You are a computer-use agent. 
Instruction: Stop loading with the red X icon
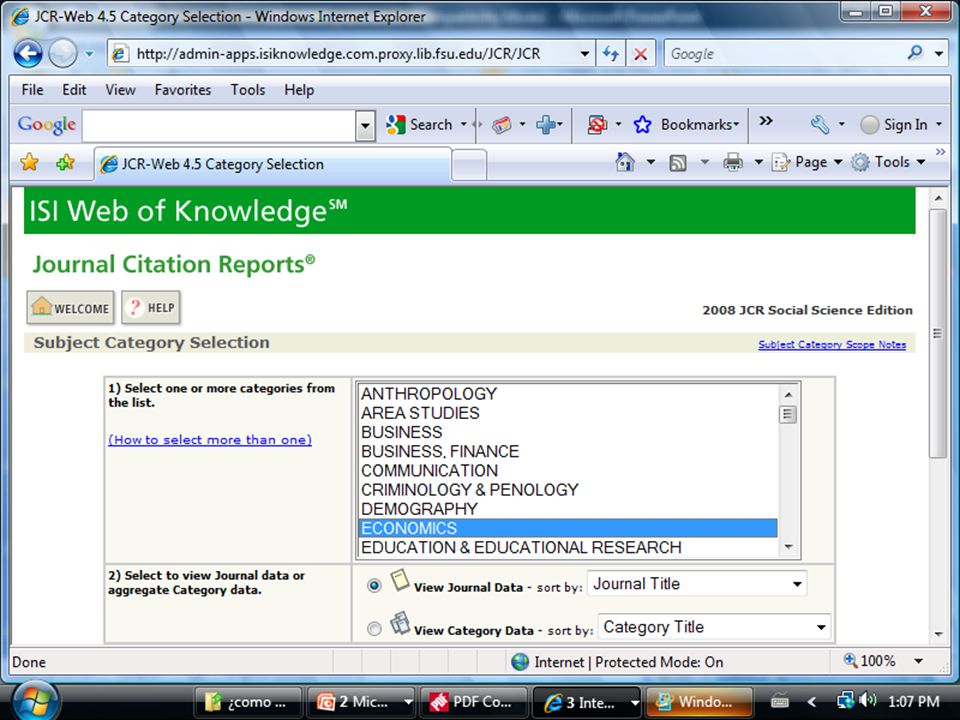click(640, 54)
